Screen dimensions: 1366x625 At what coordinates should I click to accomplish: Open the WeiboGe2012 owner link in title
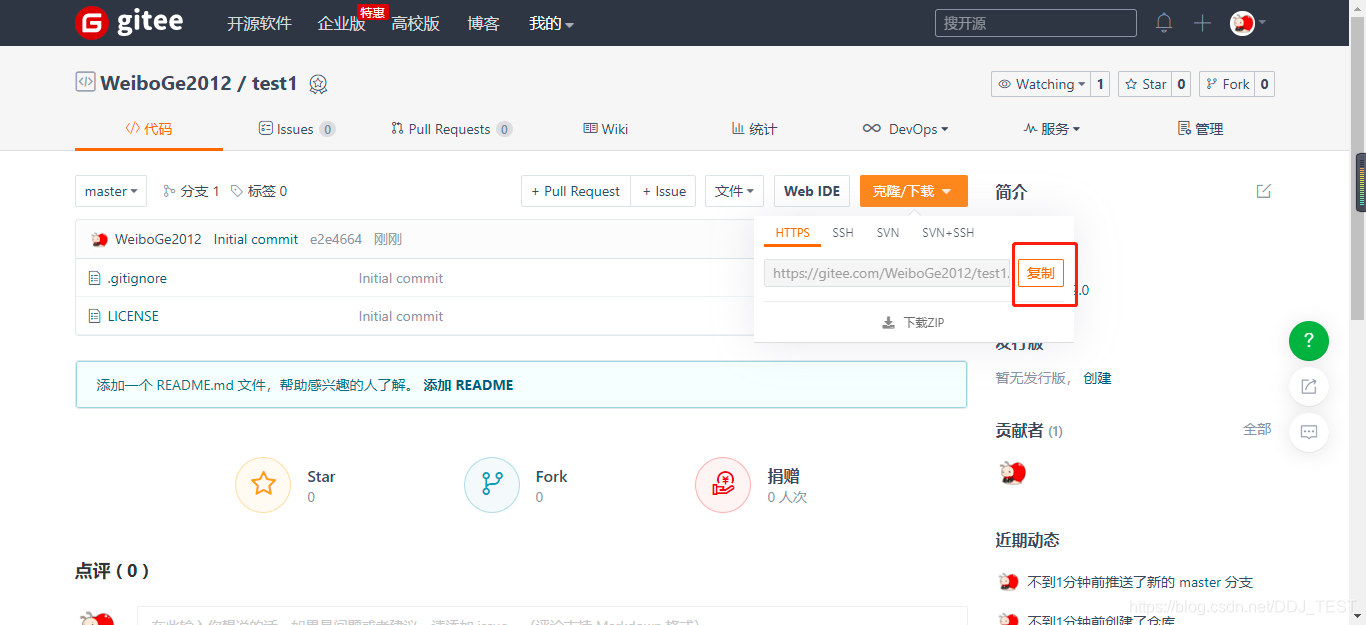tap(166, 83)
